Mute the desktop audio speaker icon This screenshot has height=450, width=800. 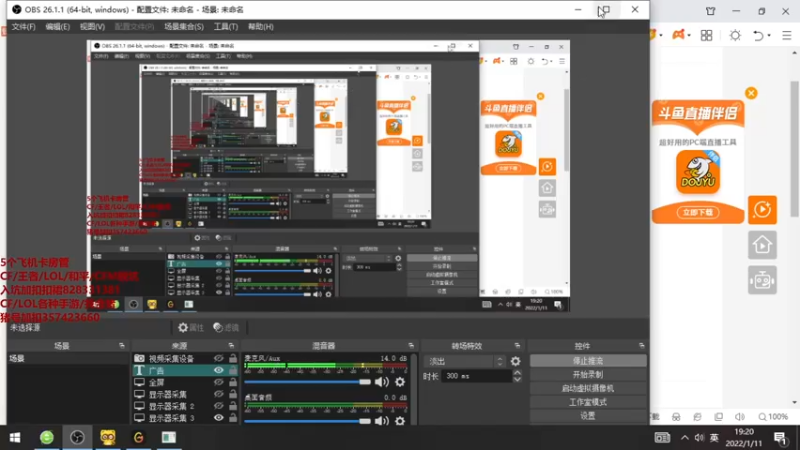(x=382, y=421)
